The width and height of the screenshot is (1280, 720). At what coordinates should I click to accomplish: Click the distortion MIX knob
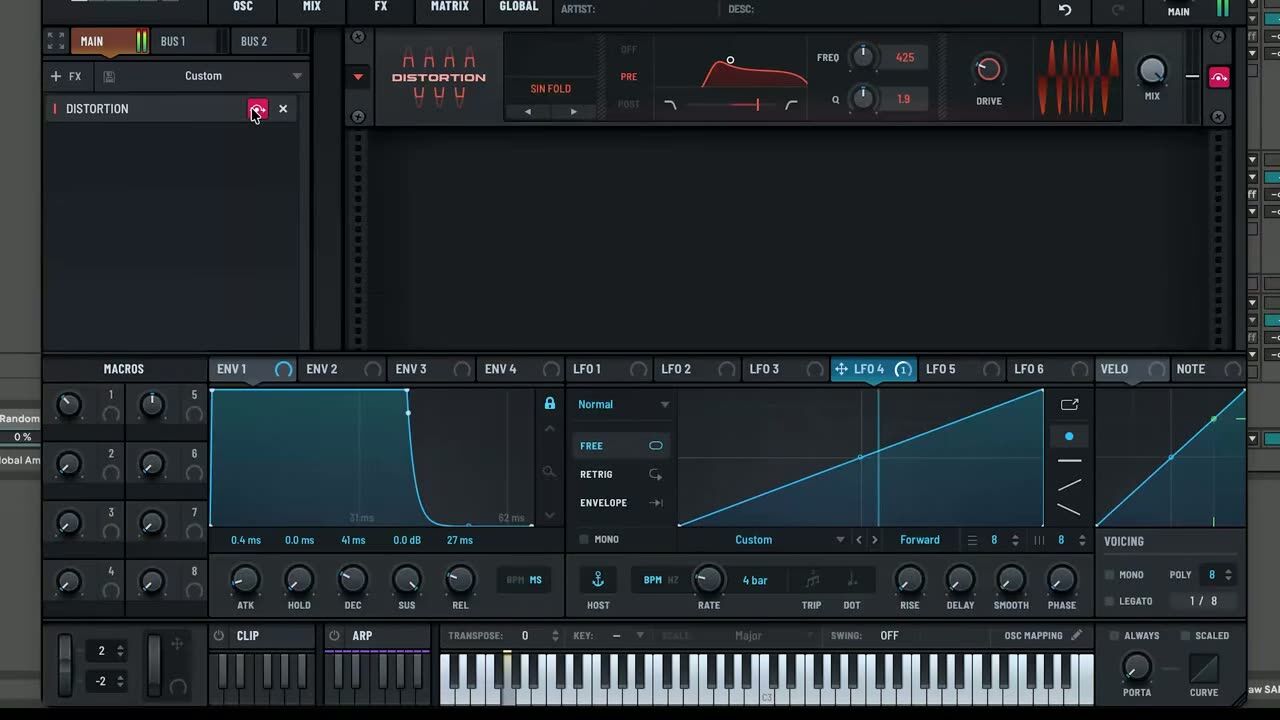pos(1152,70)
